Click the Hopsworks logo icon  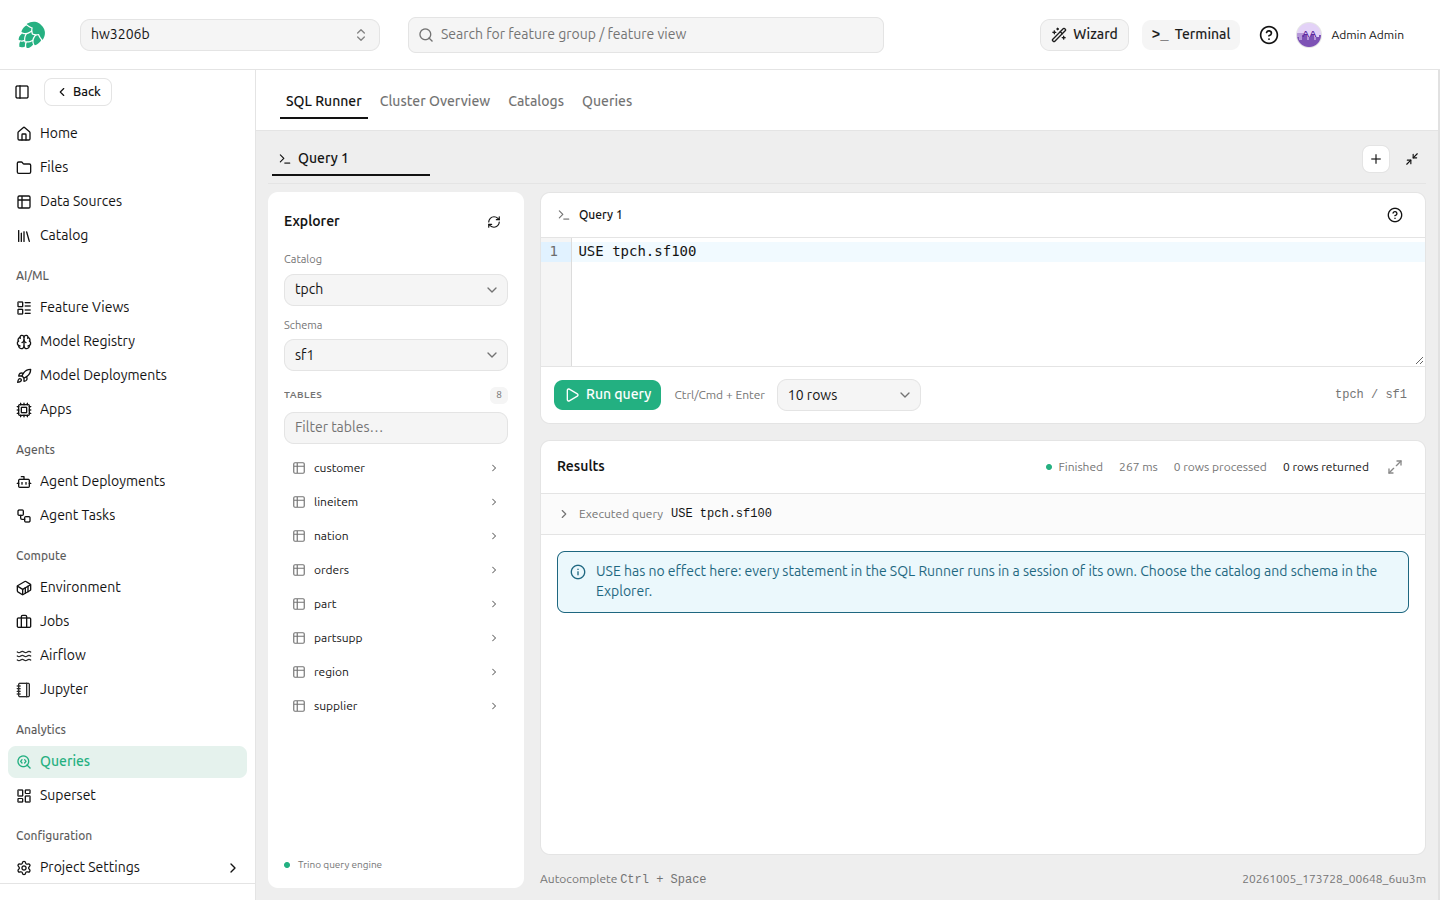coord(31,35)
